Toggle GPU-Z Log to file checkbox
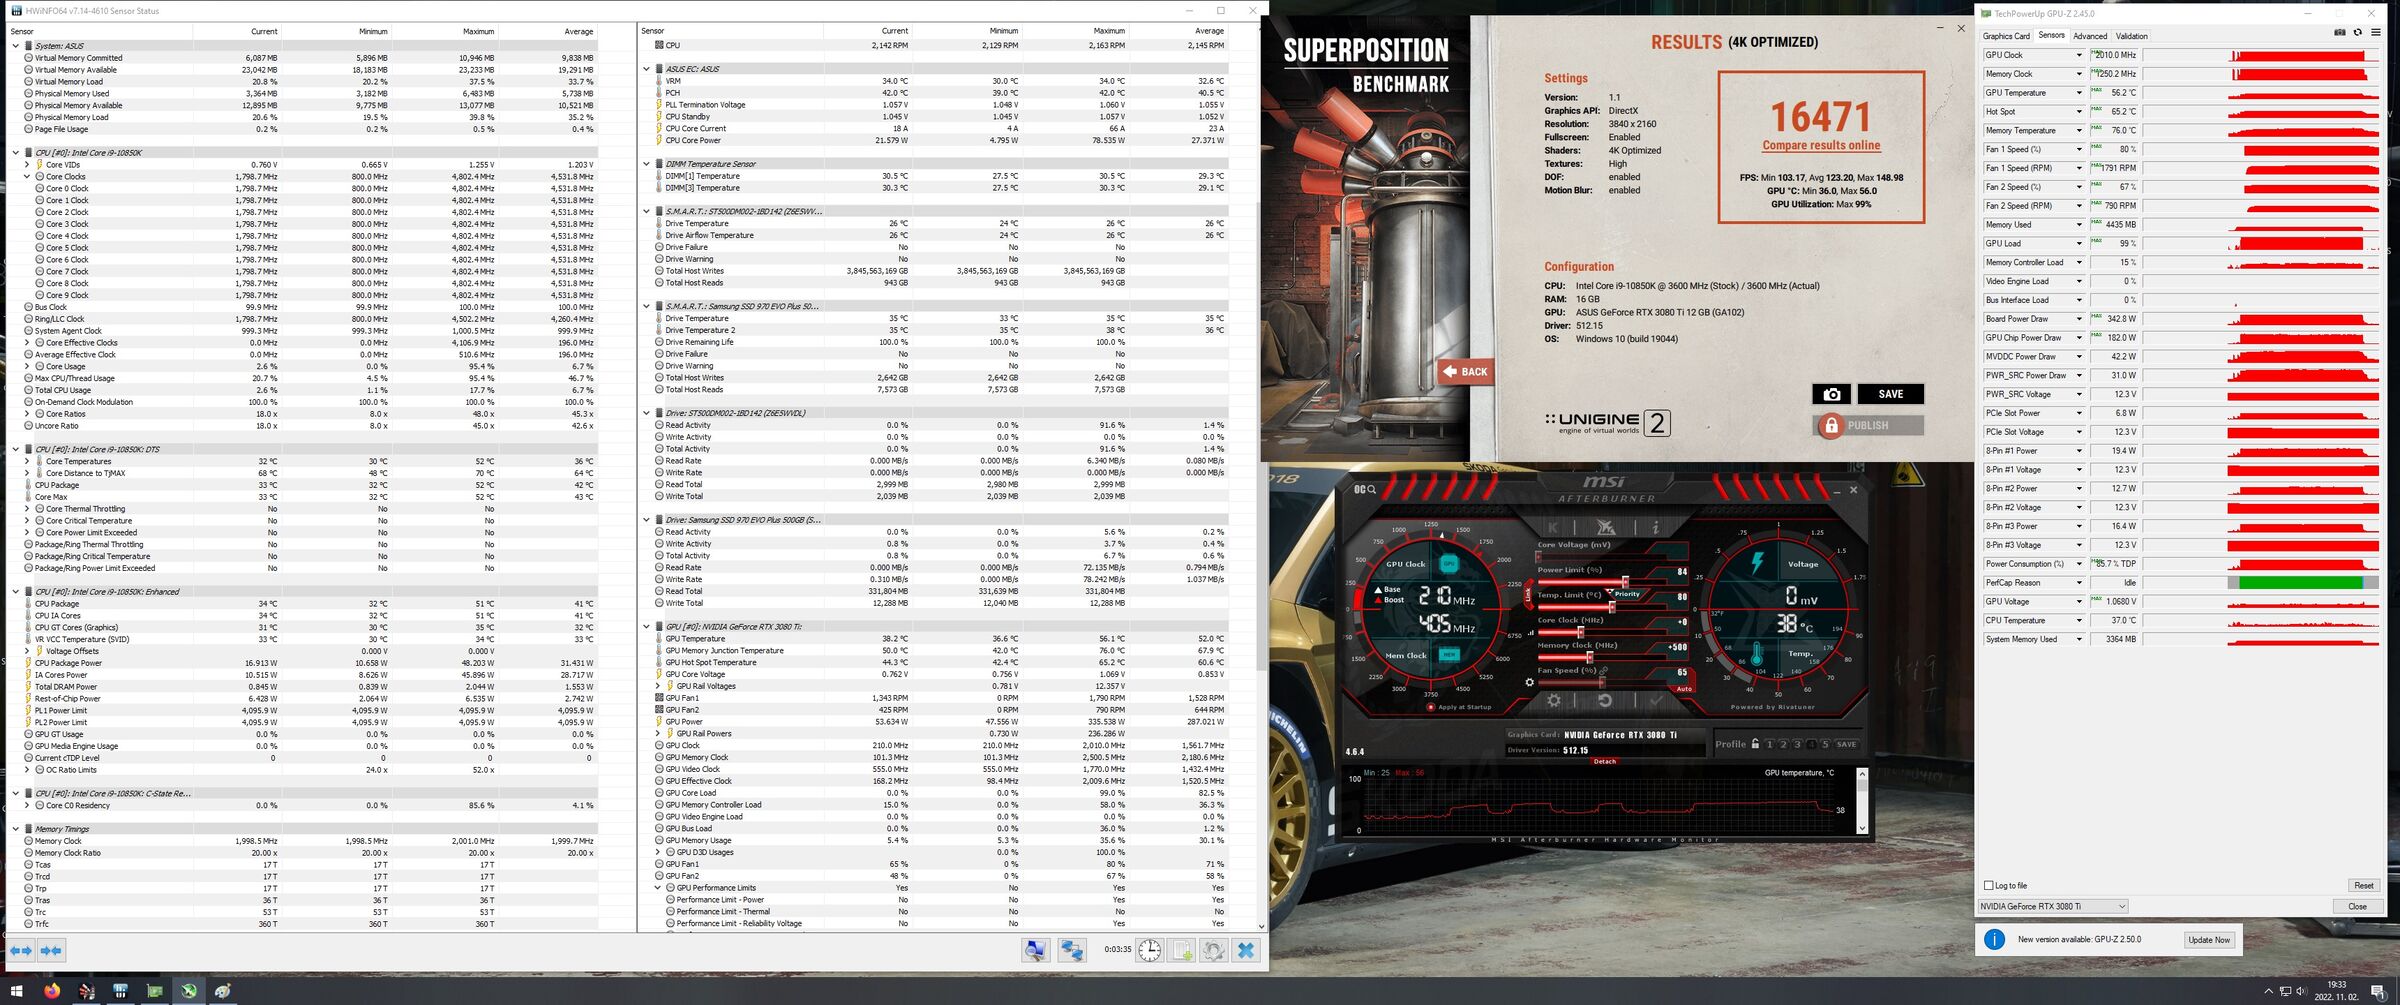Screen dimensions: 2400x1005 tap(1988, 885)
